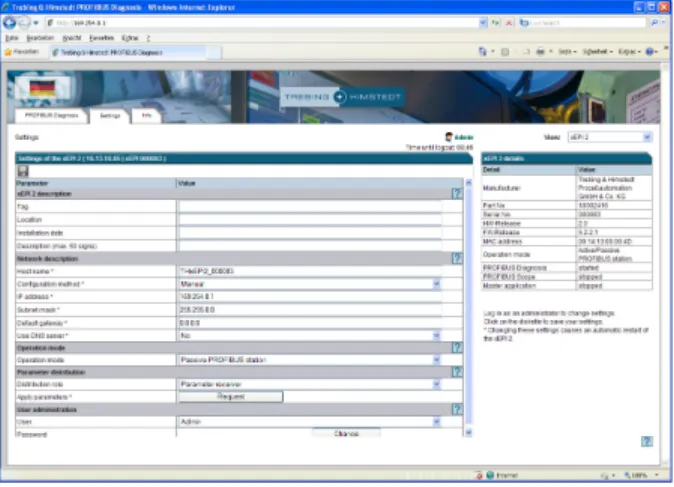Click the Default gateway input field
Screen dimensions: 674x487
pos(310,323)
